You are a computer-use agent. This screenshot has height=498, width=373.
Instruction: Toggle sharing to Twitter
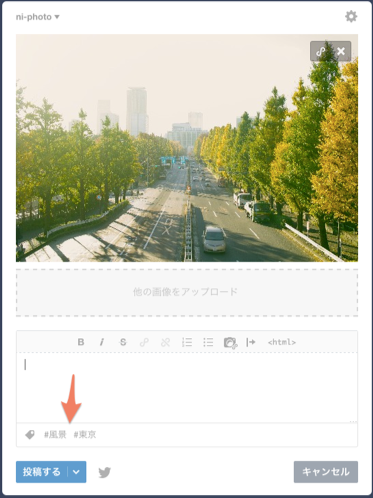coord(105,472)
